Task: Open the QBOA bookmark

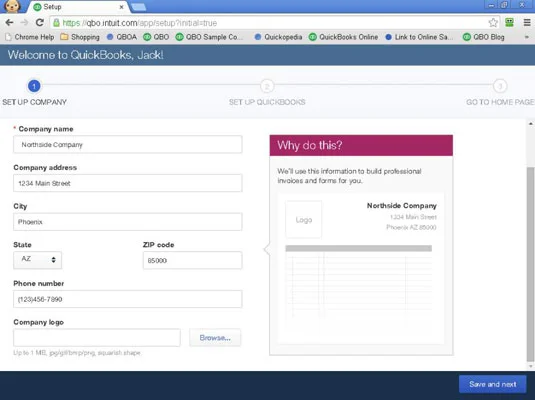Action: 122,37
